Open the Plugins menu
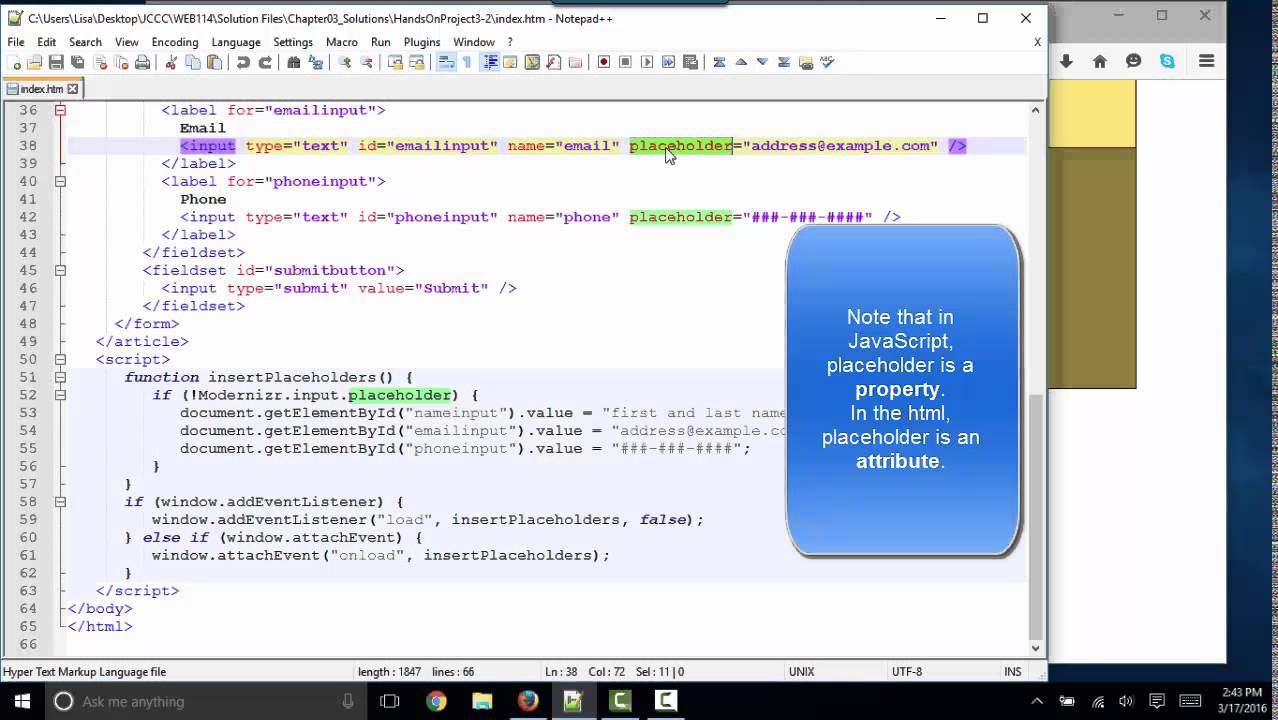 [x=422, y=42]
